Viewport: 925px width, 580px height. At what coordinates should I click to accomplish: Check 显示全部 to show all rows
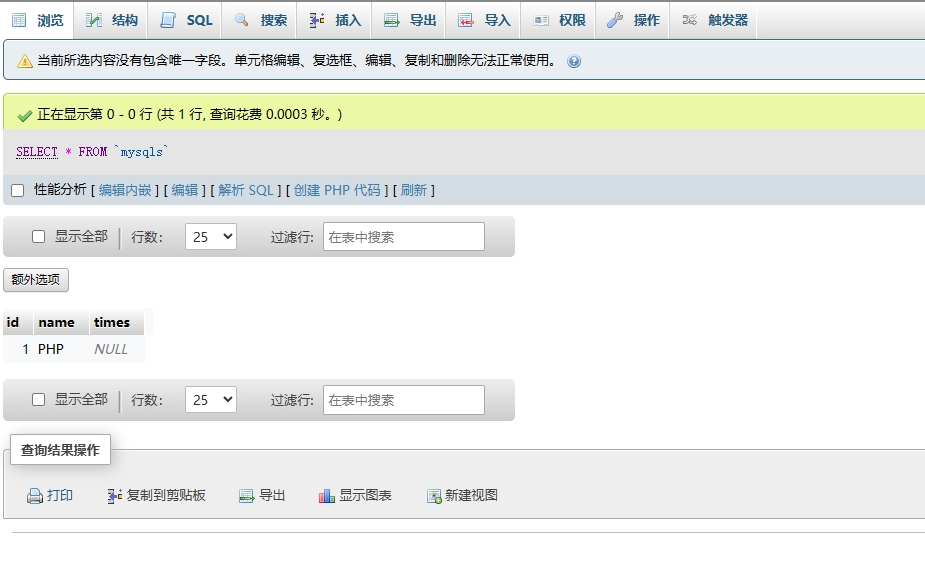coord(38,236)
